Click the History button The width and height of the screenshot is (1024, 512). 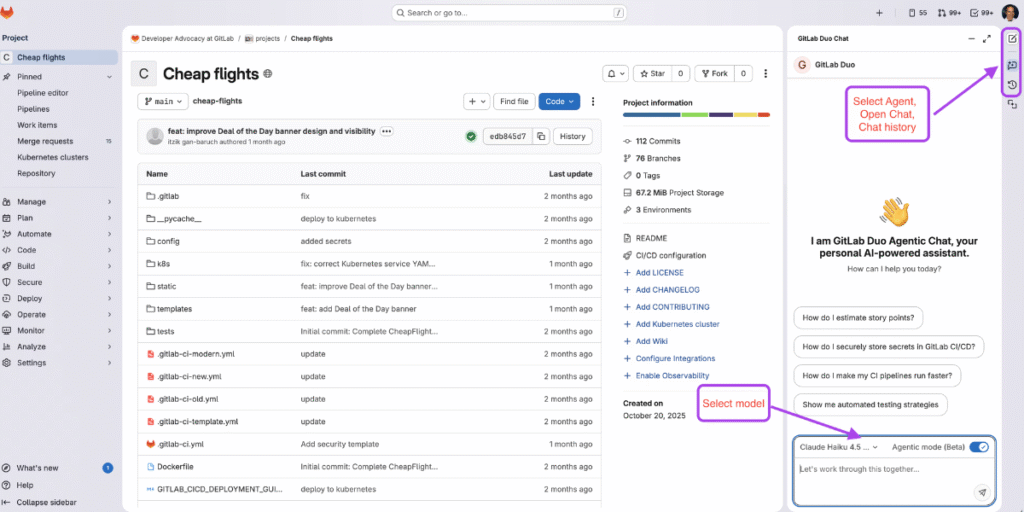(x=573, y=136)
